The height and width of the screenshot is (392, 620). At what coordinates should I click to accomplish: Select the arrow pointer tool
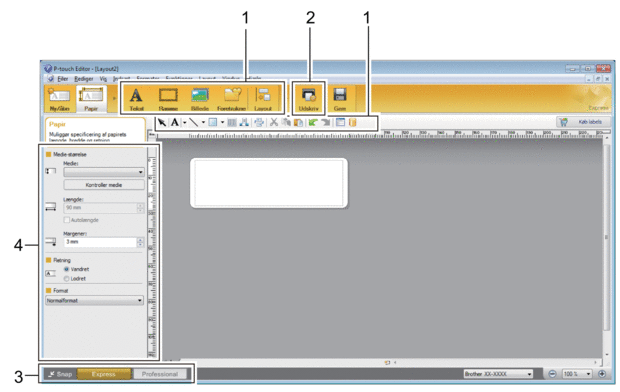[162, 123]
